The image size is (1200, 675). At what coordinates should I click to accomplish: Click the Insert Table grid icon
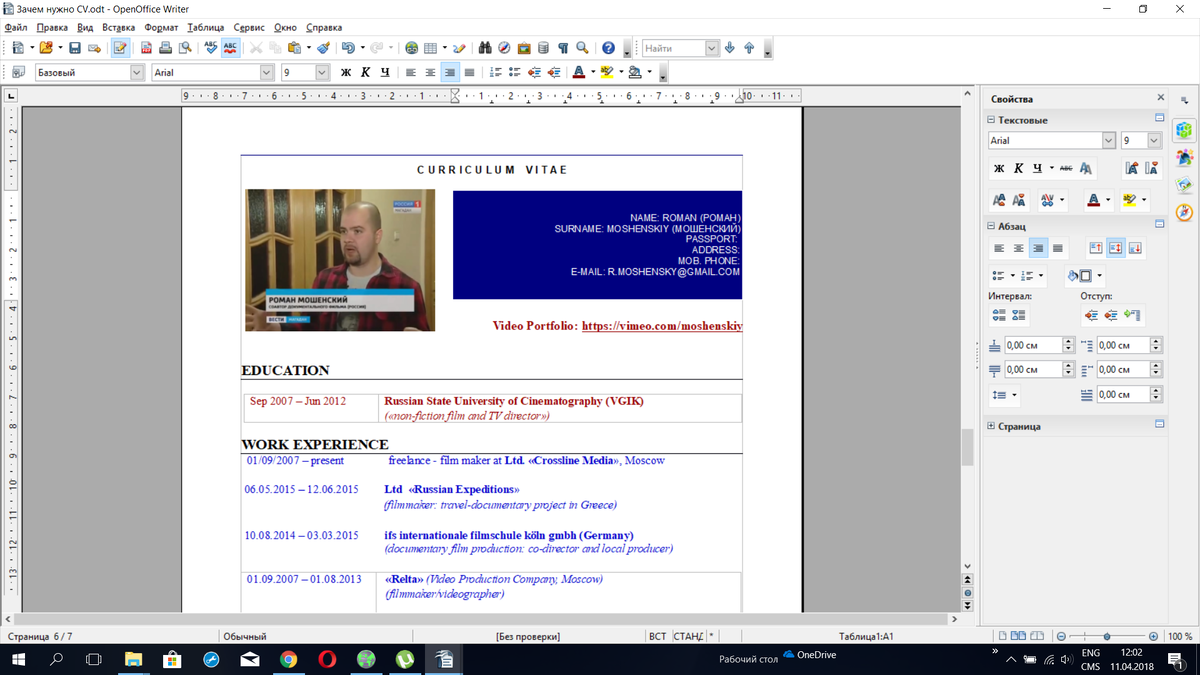pos(430,48)
